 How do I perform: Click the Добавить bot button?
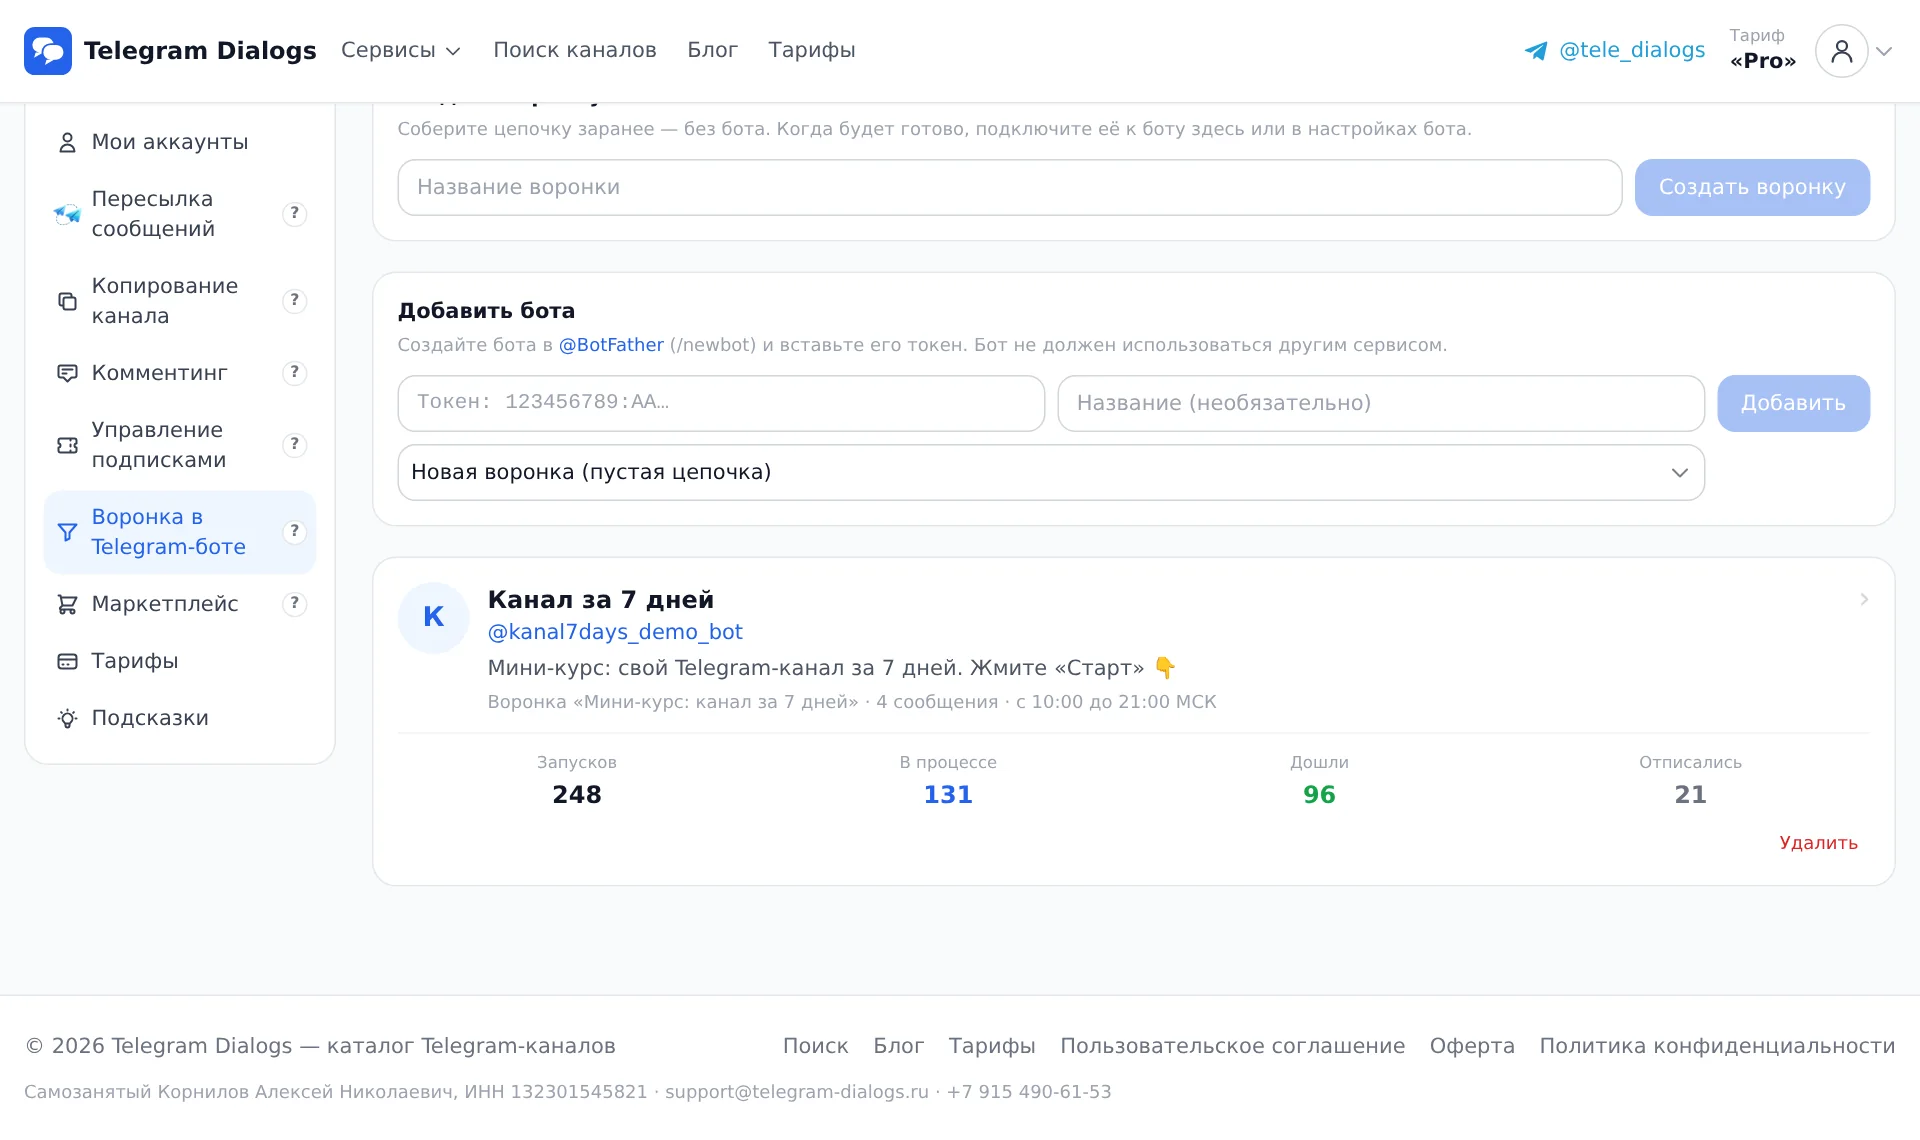coord(1793,403)
